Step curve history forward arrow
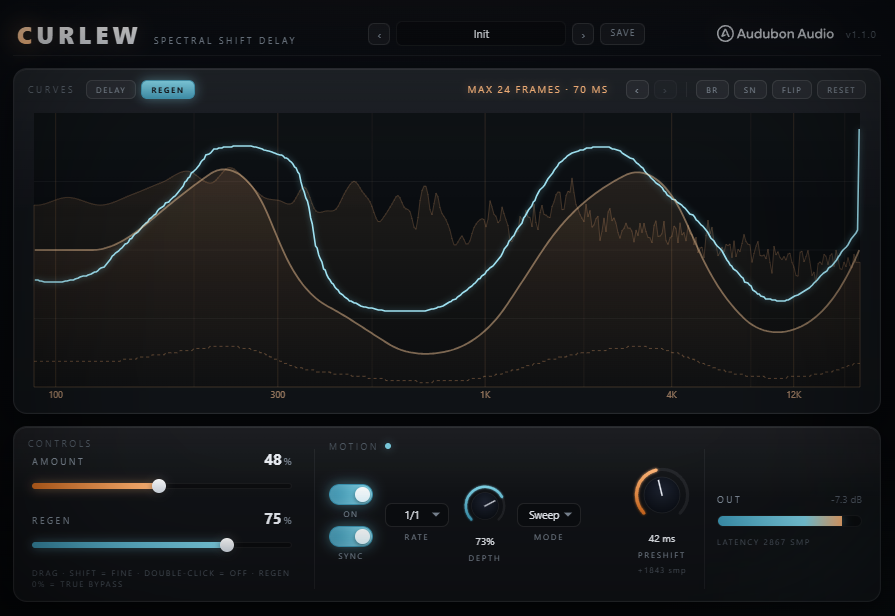 point(665,90)
